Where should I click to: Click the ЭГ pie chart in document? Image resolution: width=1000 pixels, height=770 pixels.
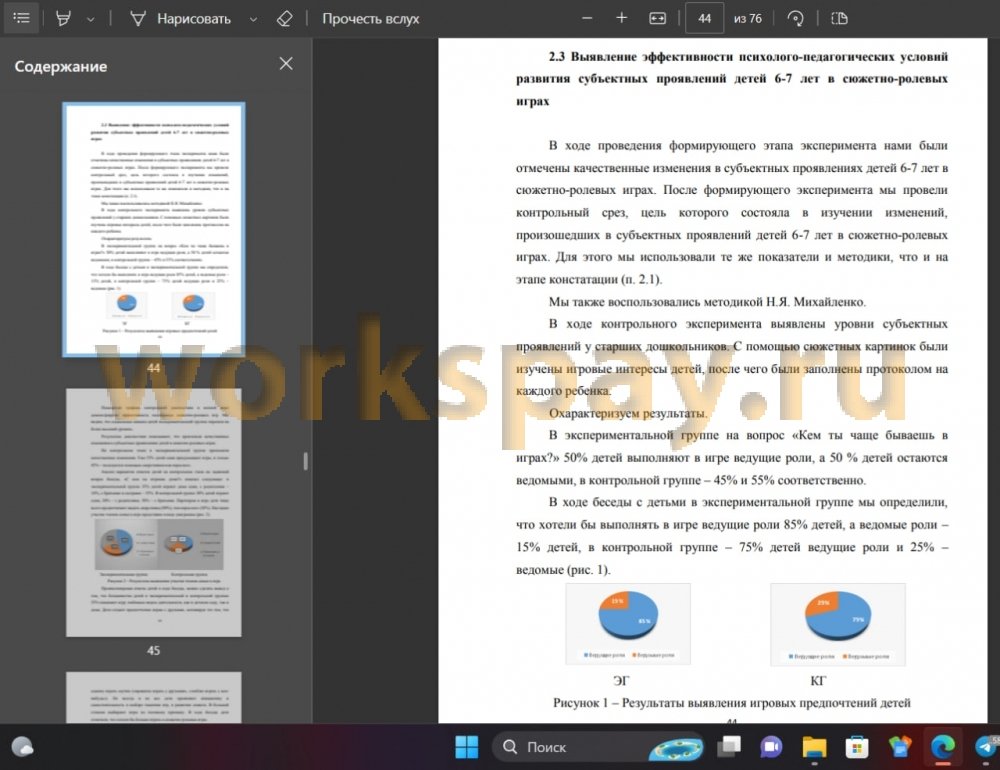pyautogui.click(x=628, y=623)
